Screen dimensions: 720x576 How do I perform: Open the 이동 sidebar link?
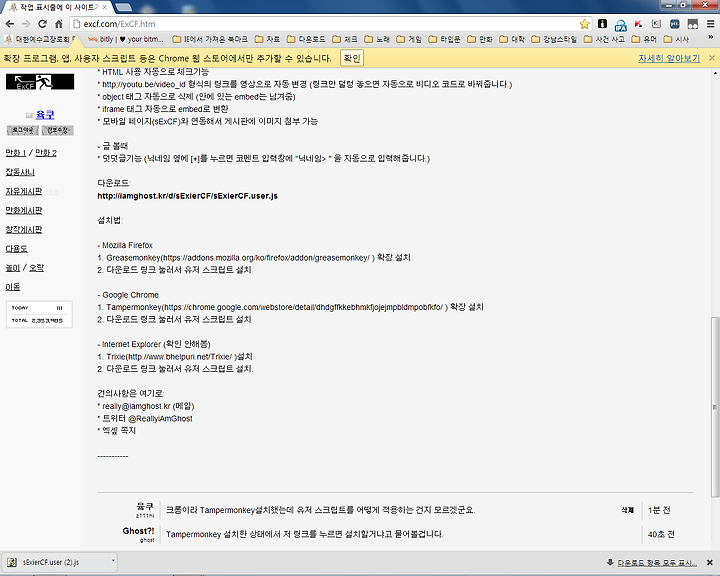[x=13, y=287]
